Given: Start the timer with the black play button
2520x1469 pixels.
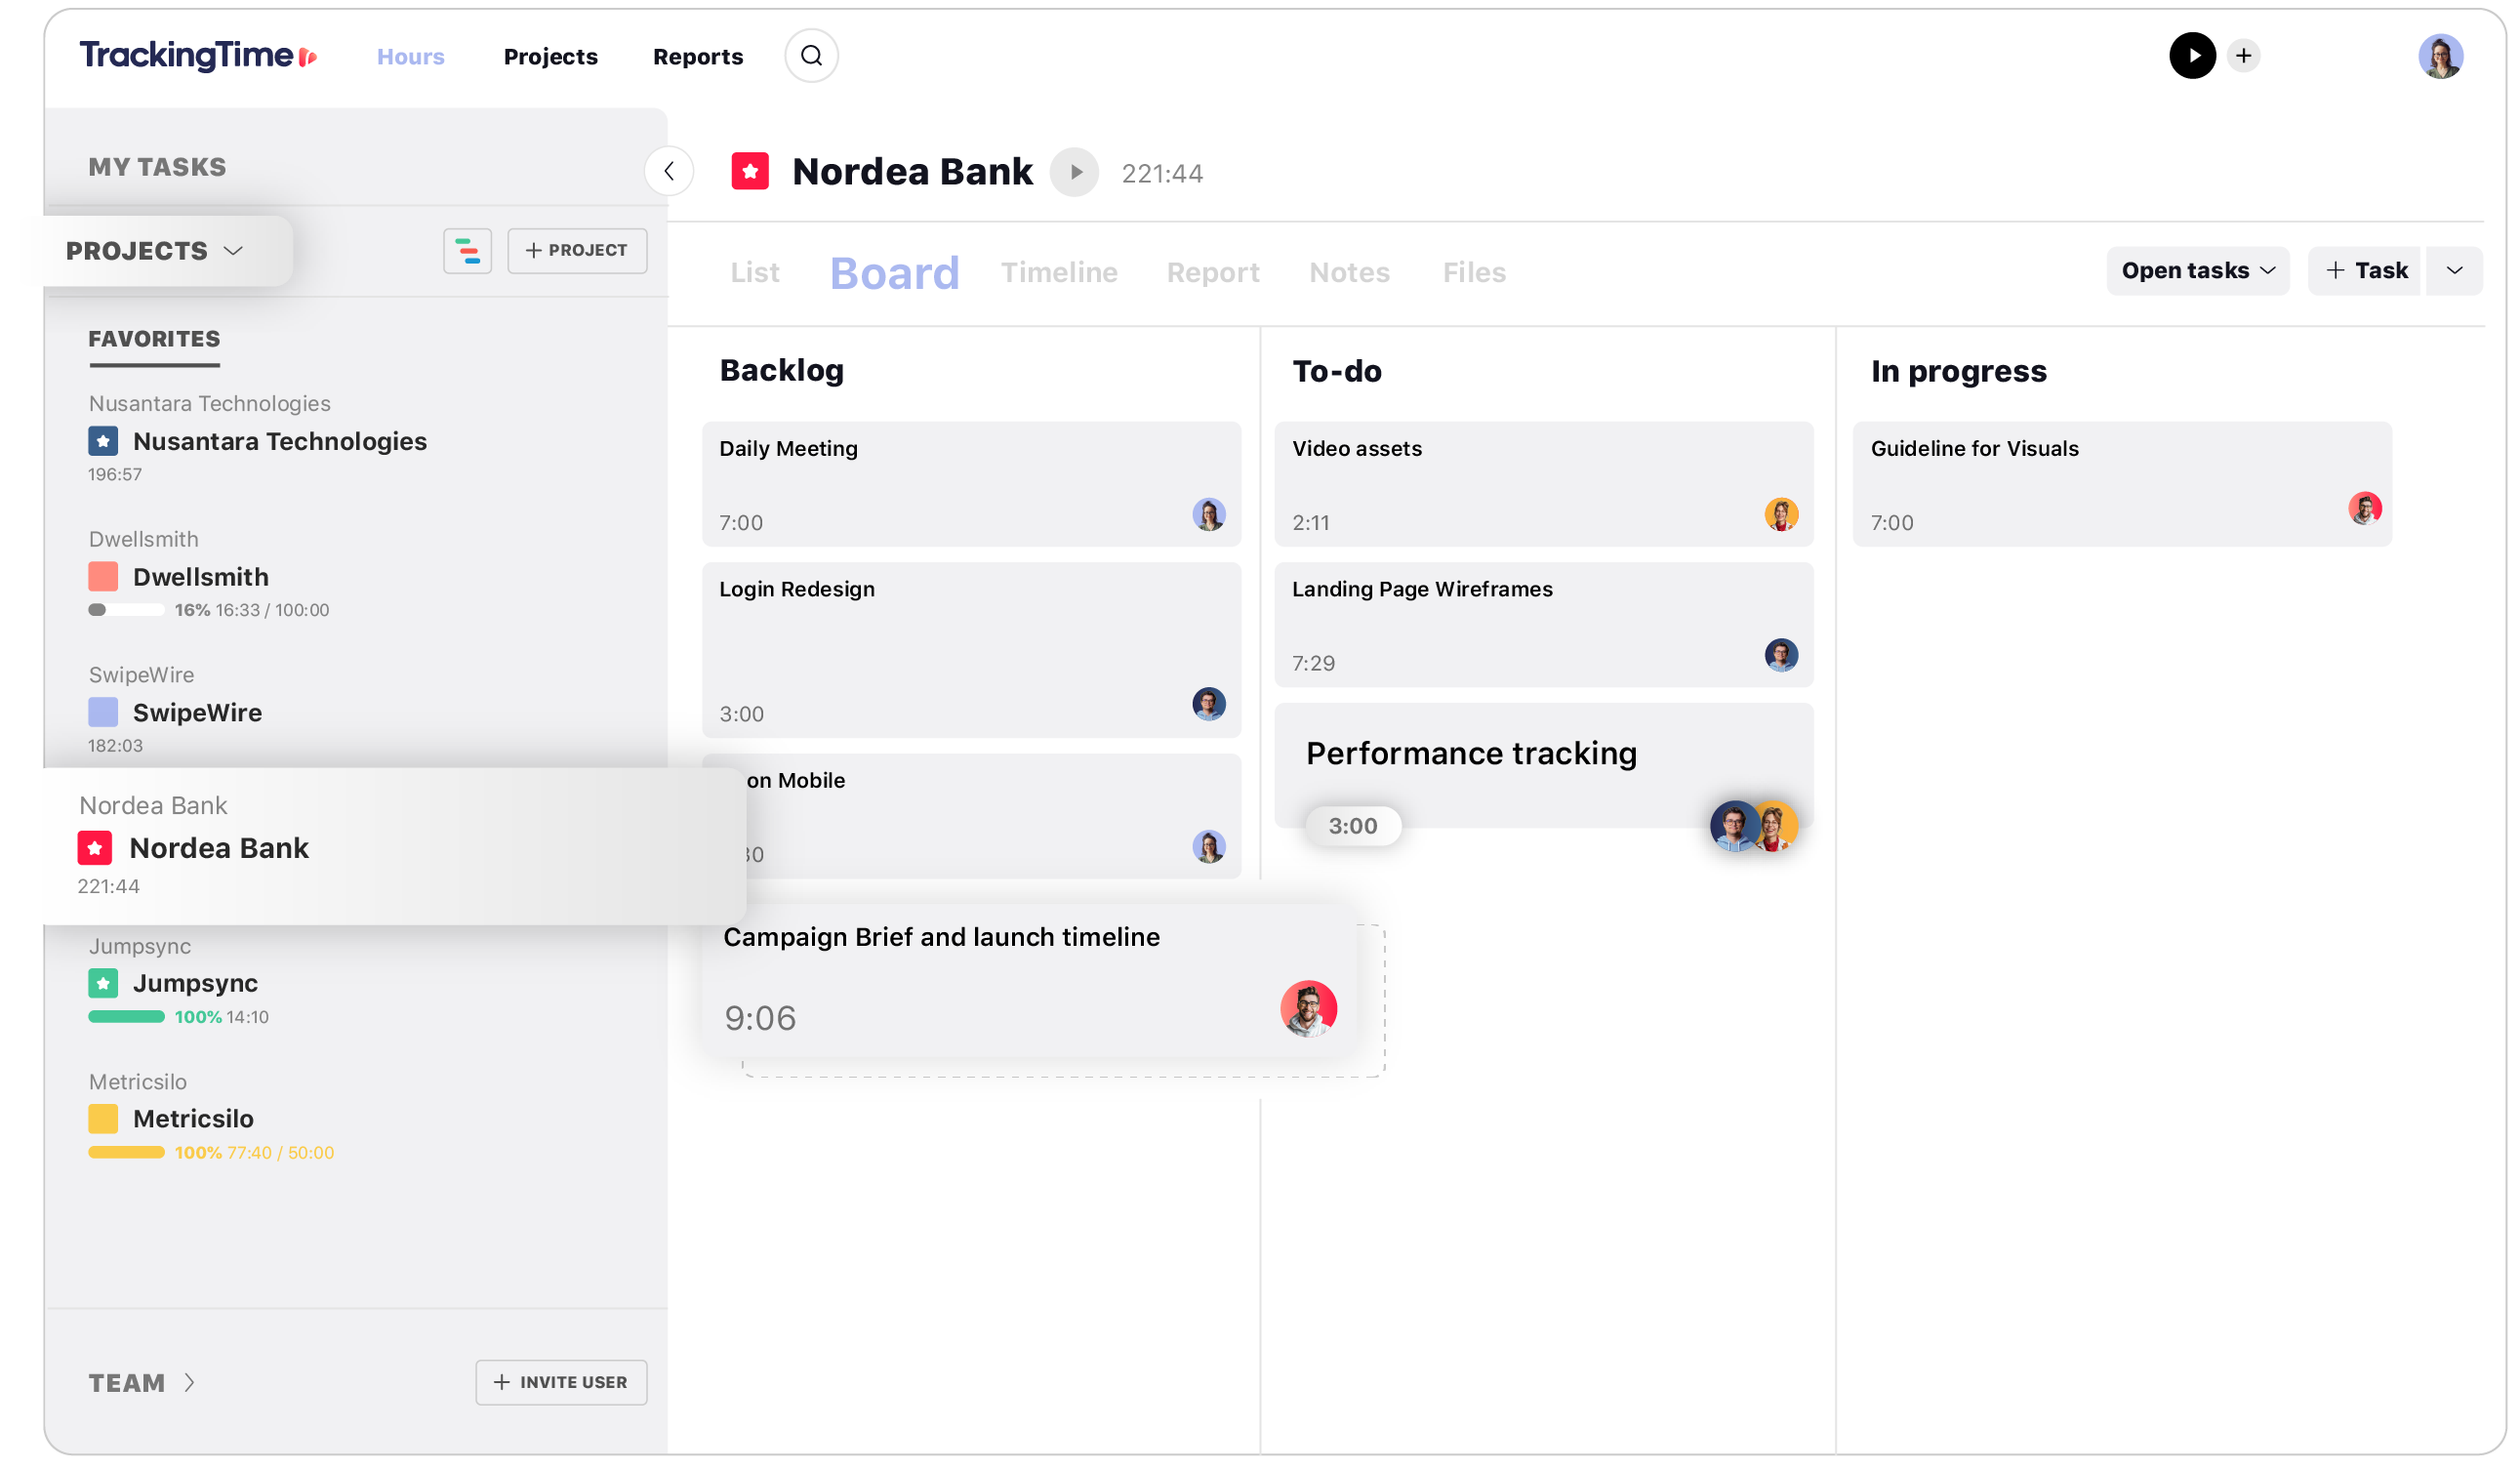Looking at the screenshot, I should (2192, 55).
